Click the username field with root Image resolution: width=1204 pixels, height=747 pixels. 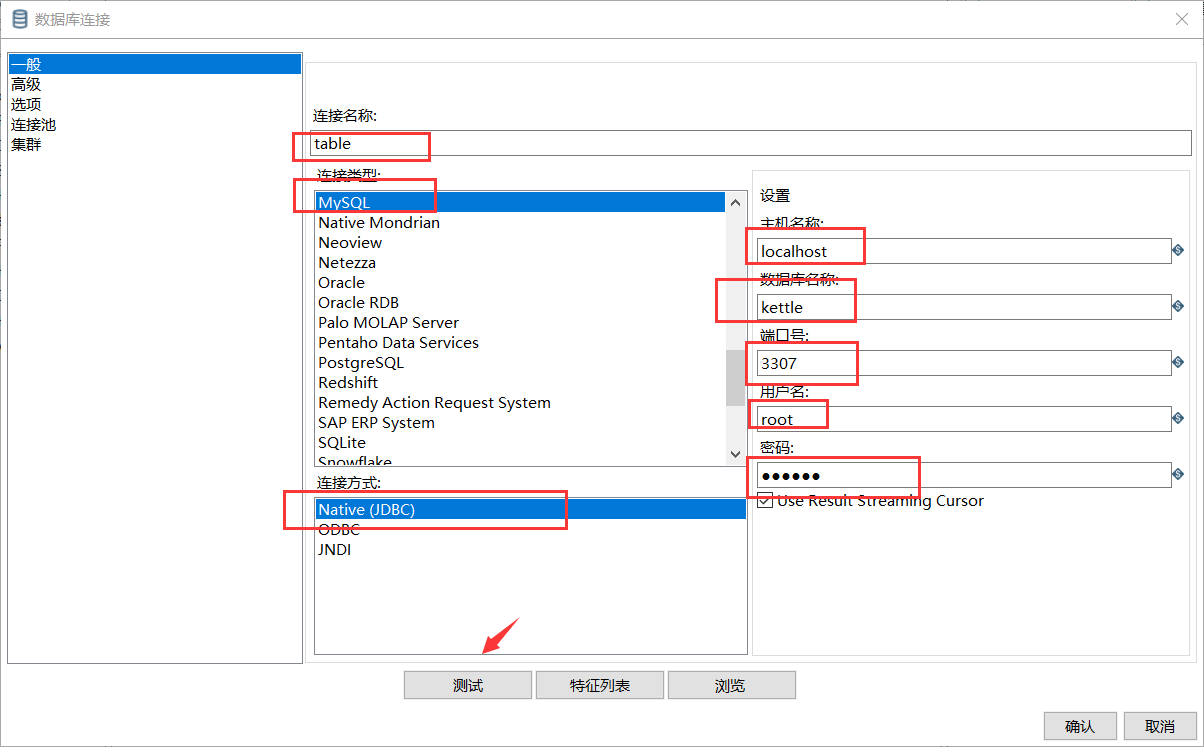963,419
